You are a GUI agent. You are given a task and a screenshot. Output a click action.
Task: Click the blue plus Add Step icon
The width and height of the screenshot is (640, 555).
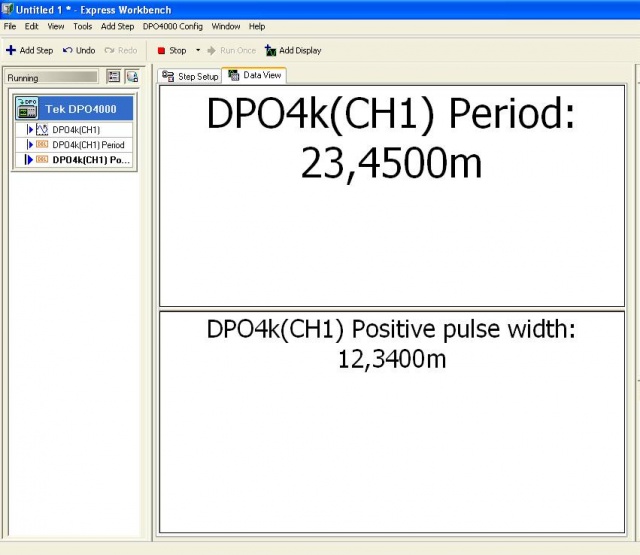(11, 50)
